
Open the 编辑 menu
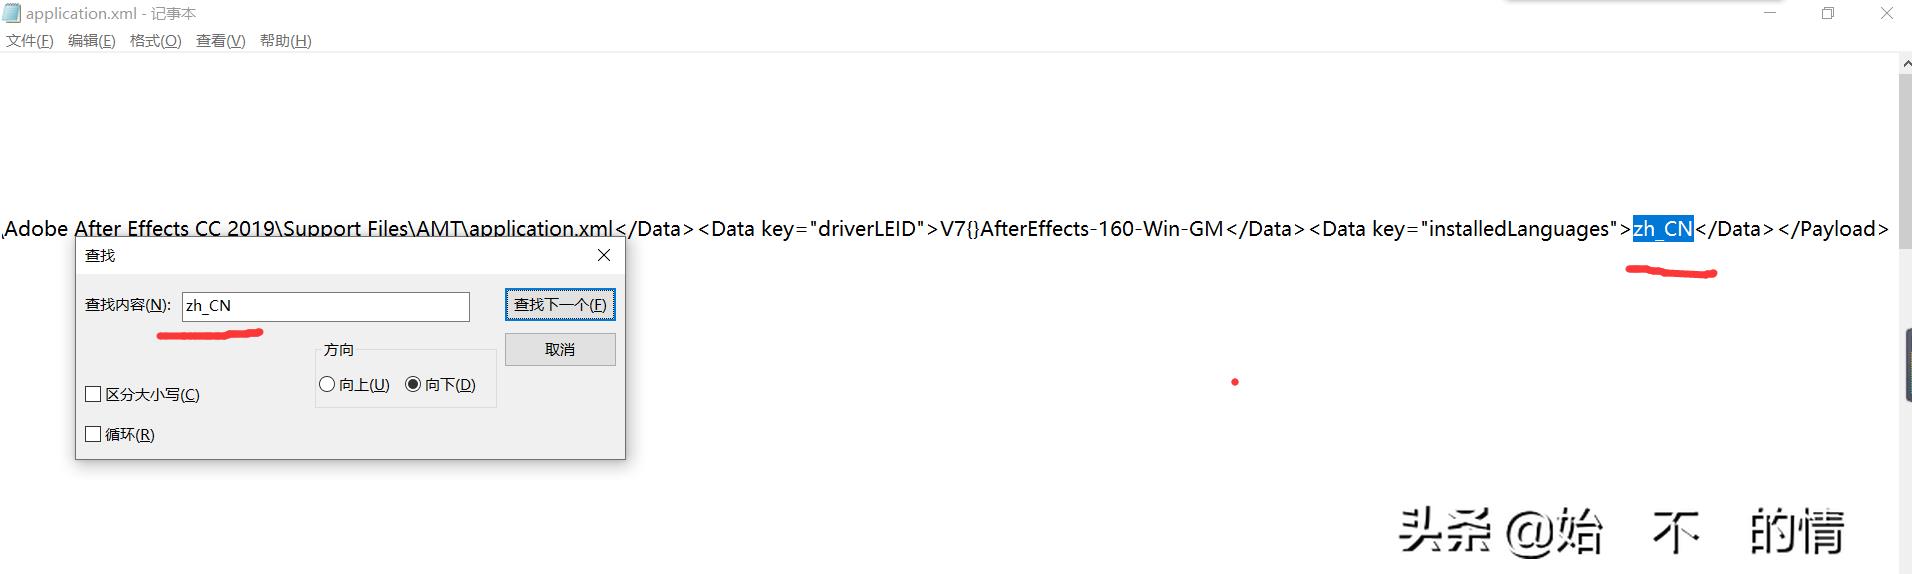[x=92, y=41]
